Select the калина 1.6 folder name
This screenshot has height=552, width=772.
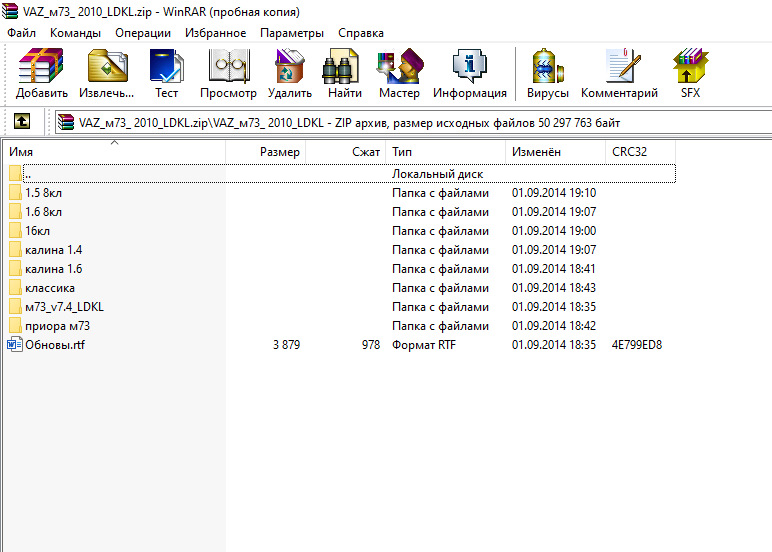pos(54,269)
